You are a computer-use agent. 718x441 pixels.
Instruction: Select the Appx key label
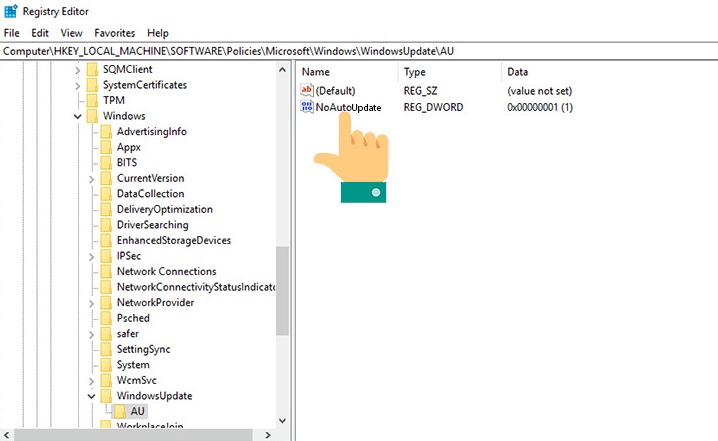(129, 147)
